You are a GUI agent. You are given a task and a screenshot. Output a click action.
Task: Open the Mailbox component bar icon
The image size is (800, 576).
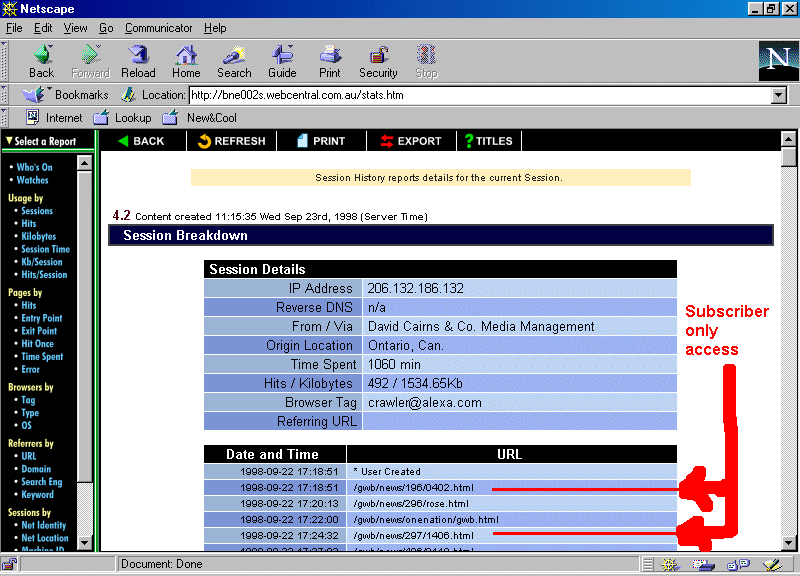click(704, 564)
